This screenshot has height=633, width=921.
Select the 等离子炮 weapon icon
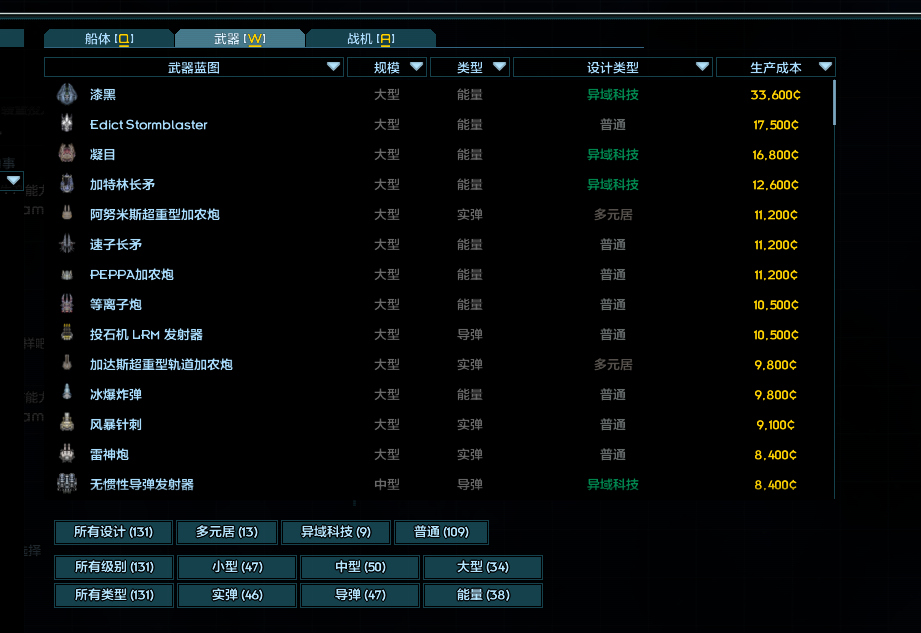[67, 305]
